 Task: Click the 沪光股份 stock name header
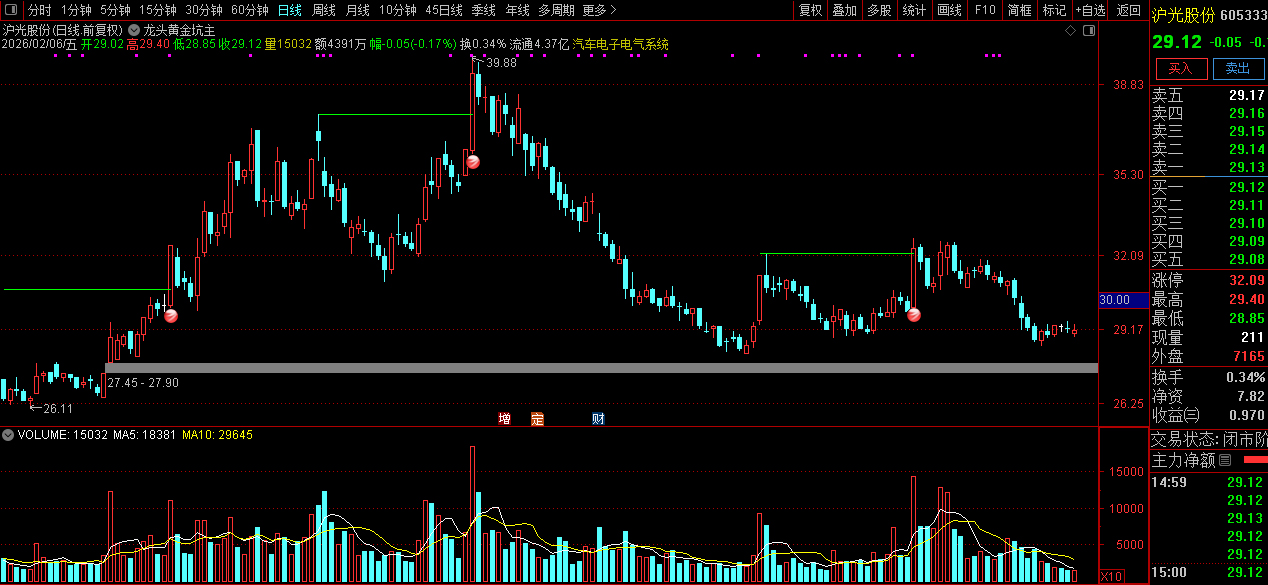point(1183,15)
